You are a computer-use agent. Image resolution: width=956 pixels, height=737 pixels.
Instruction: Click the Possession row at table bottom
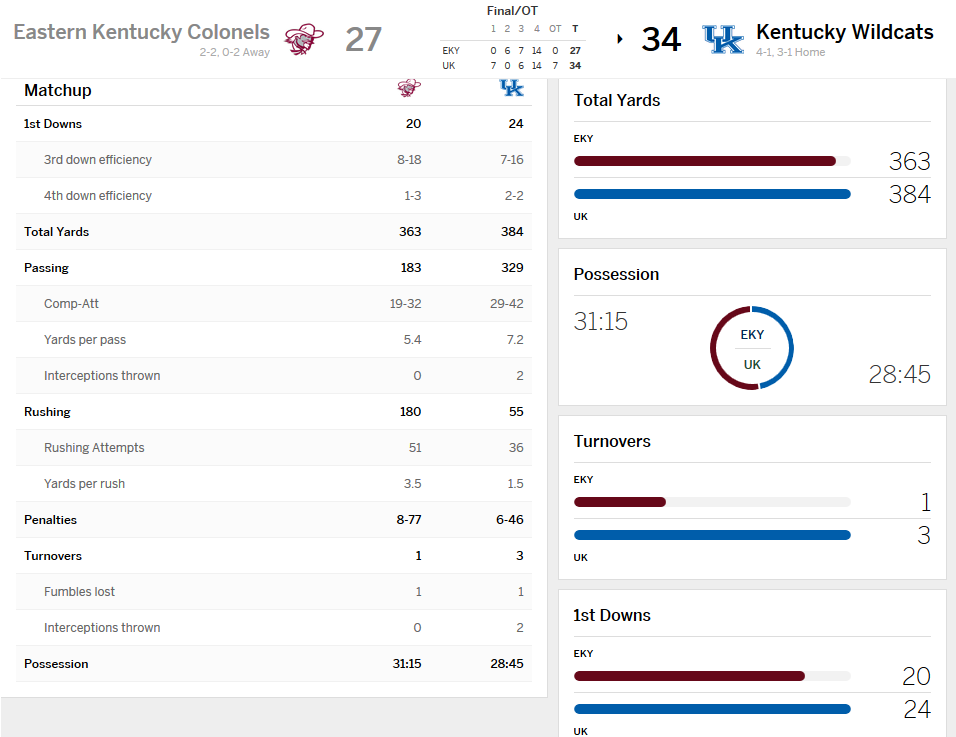pyautogui.click(x=273, y=664)
